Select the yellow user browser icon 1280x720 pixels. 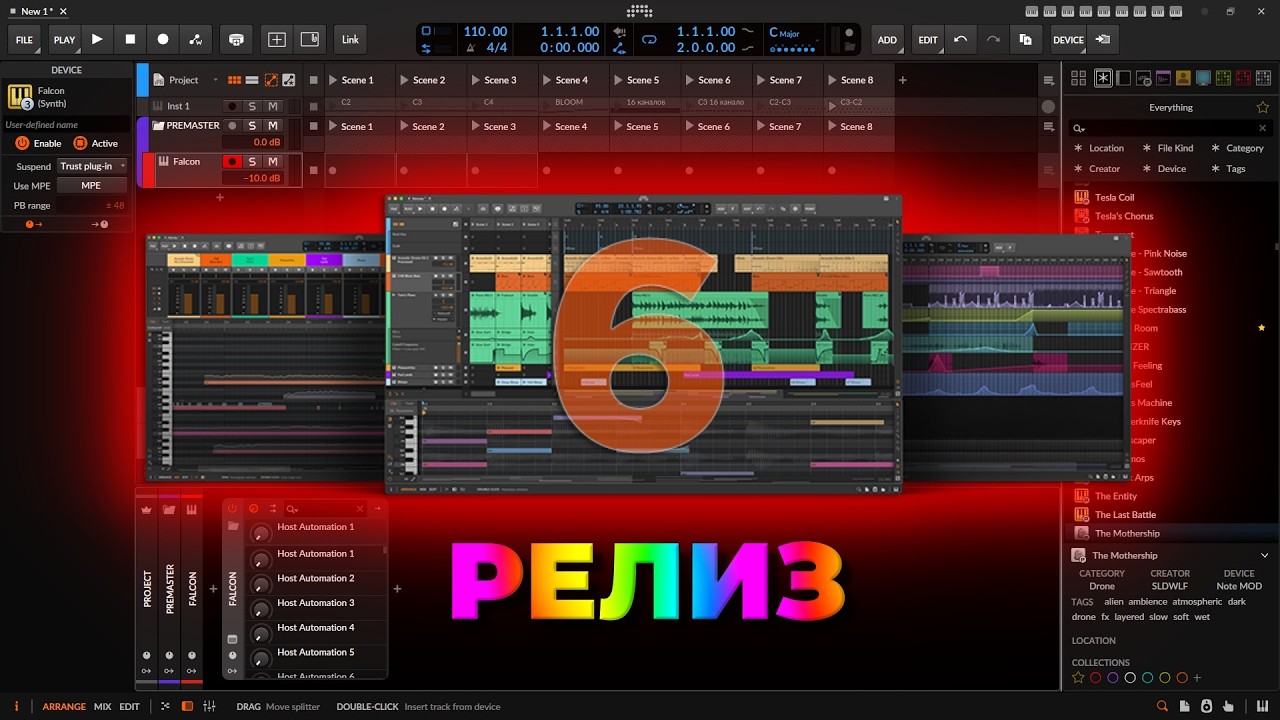click(1183, 78)
